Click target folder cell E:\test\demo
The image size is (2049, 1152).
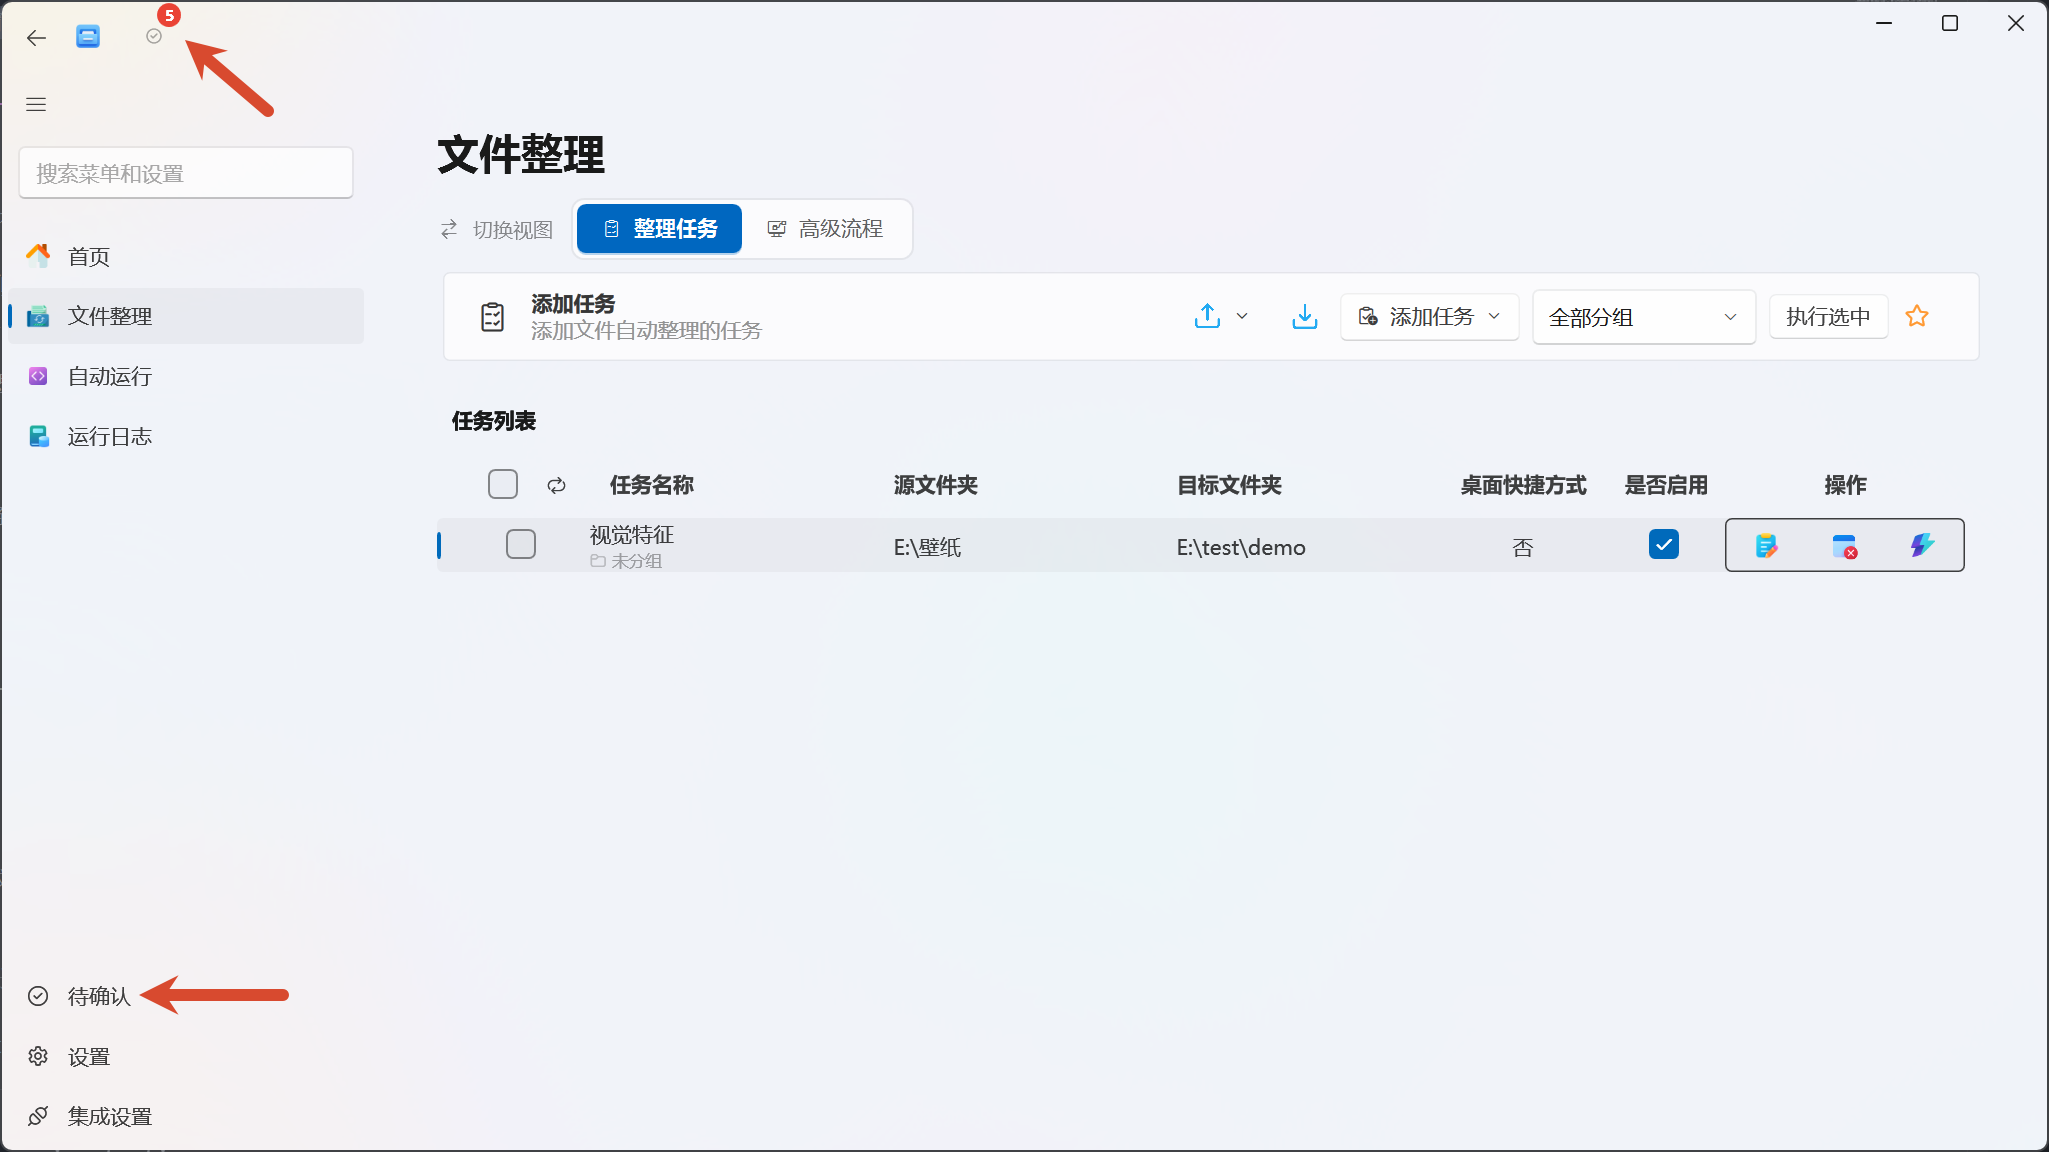pyautogui.click(x=1241, y=547)
